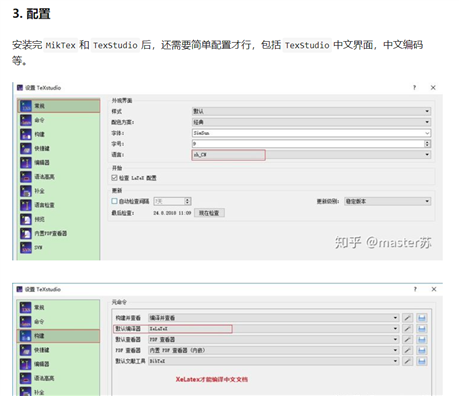Open the 语法高亮 icon in the General-page dialog sidebar
The image size is (459, 396).
tap(26, 177)
